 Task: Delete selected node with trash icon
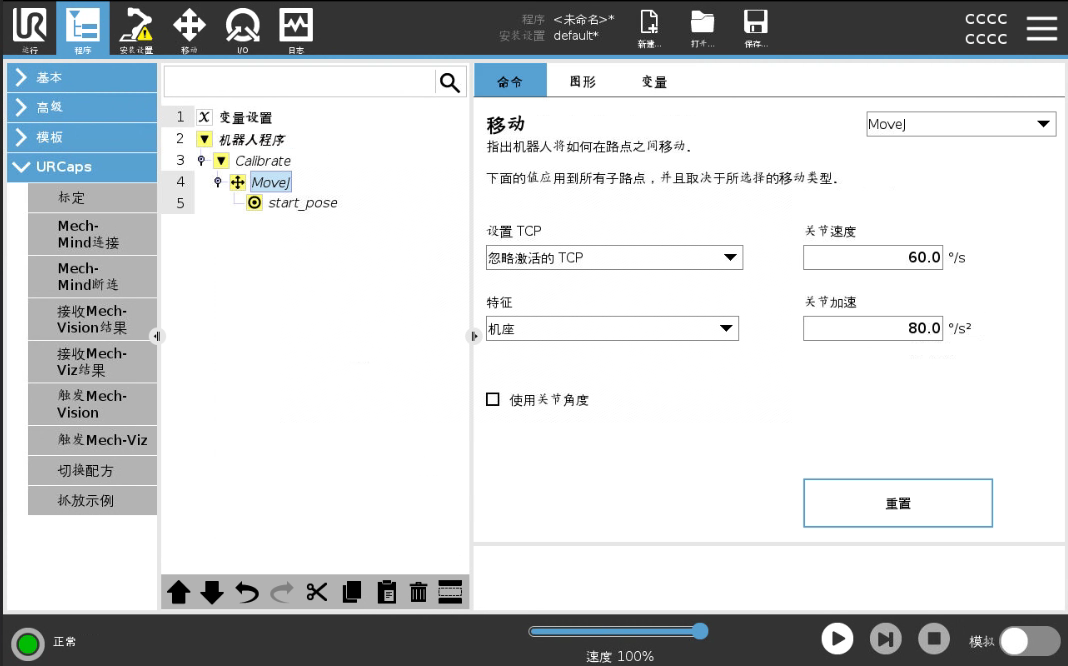click(418, 592)
